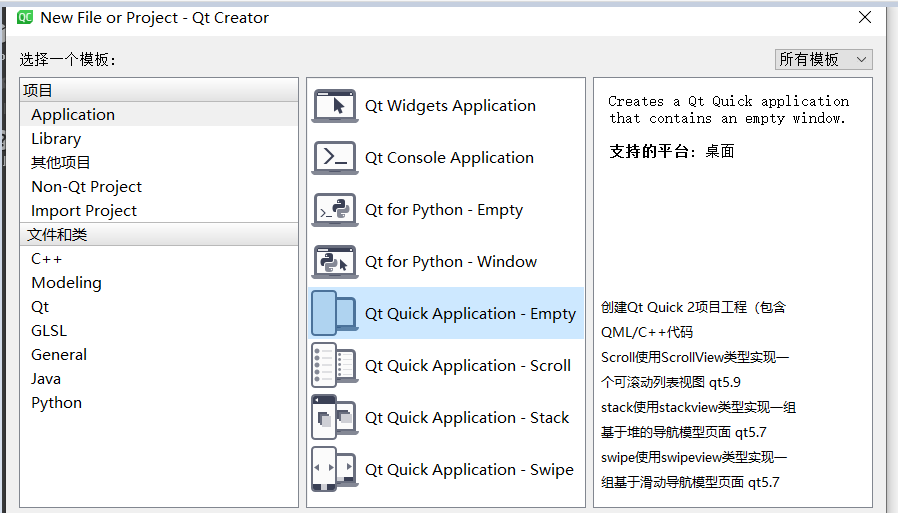
Task: Choose the Qt Console Application label
Action: (449, 157)
